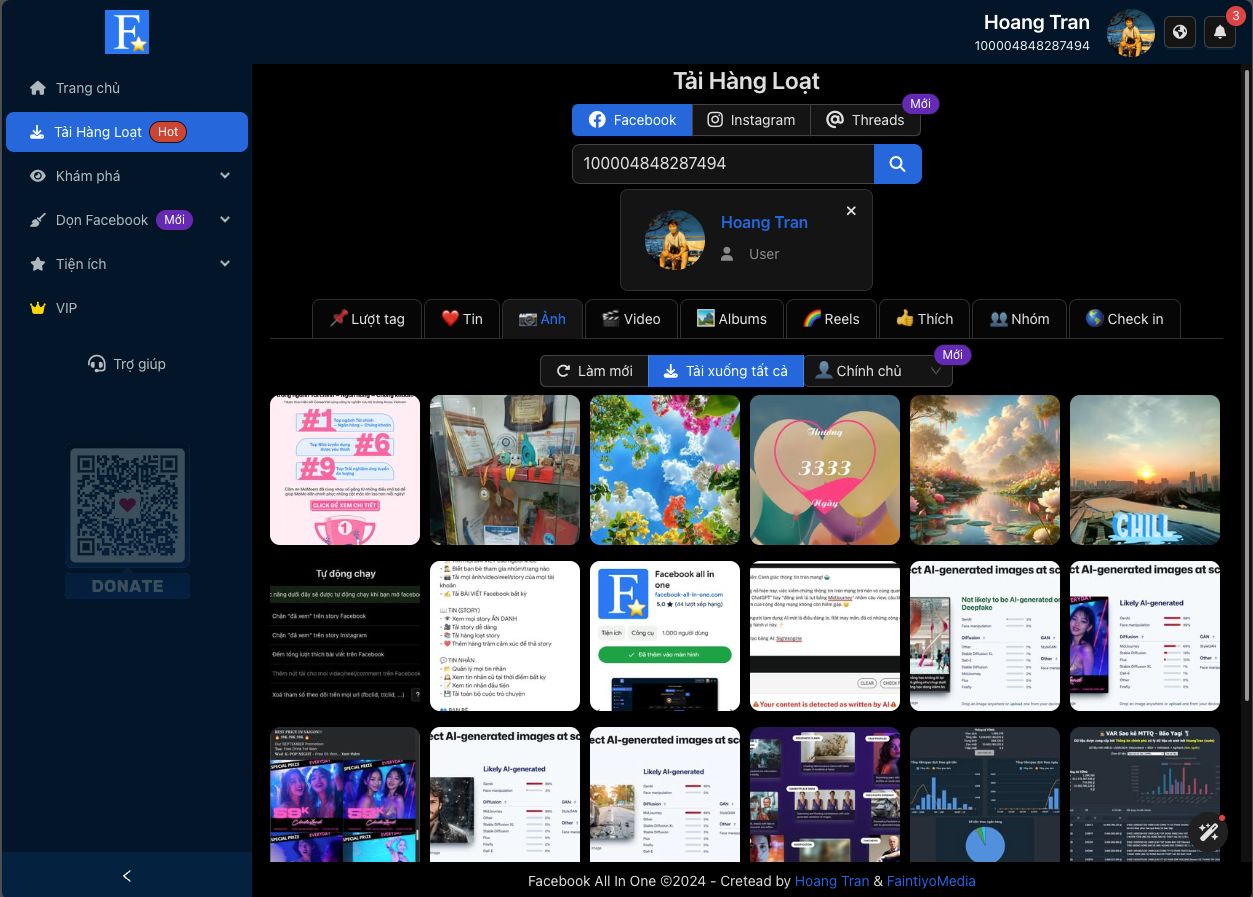Click the search magnifier button
Viewport: 1253px width, 897px height.
(898, 164)
